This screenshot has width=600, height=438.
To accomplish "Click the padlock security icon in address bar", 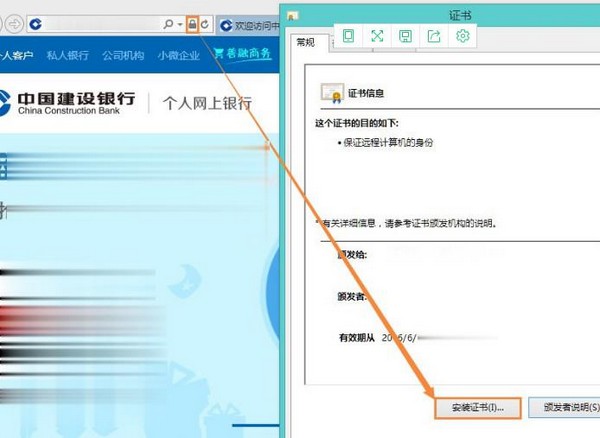I will click(x=193, y=23).
